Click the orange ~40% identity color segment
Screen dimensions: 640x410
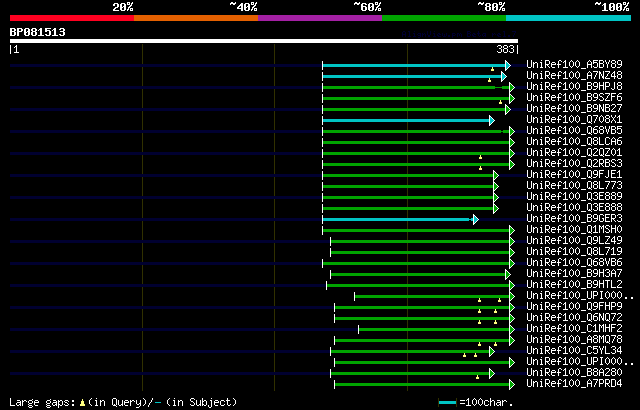click(x=196, y=18)
